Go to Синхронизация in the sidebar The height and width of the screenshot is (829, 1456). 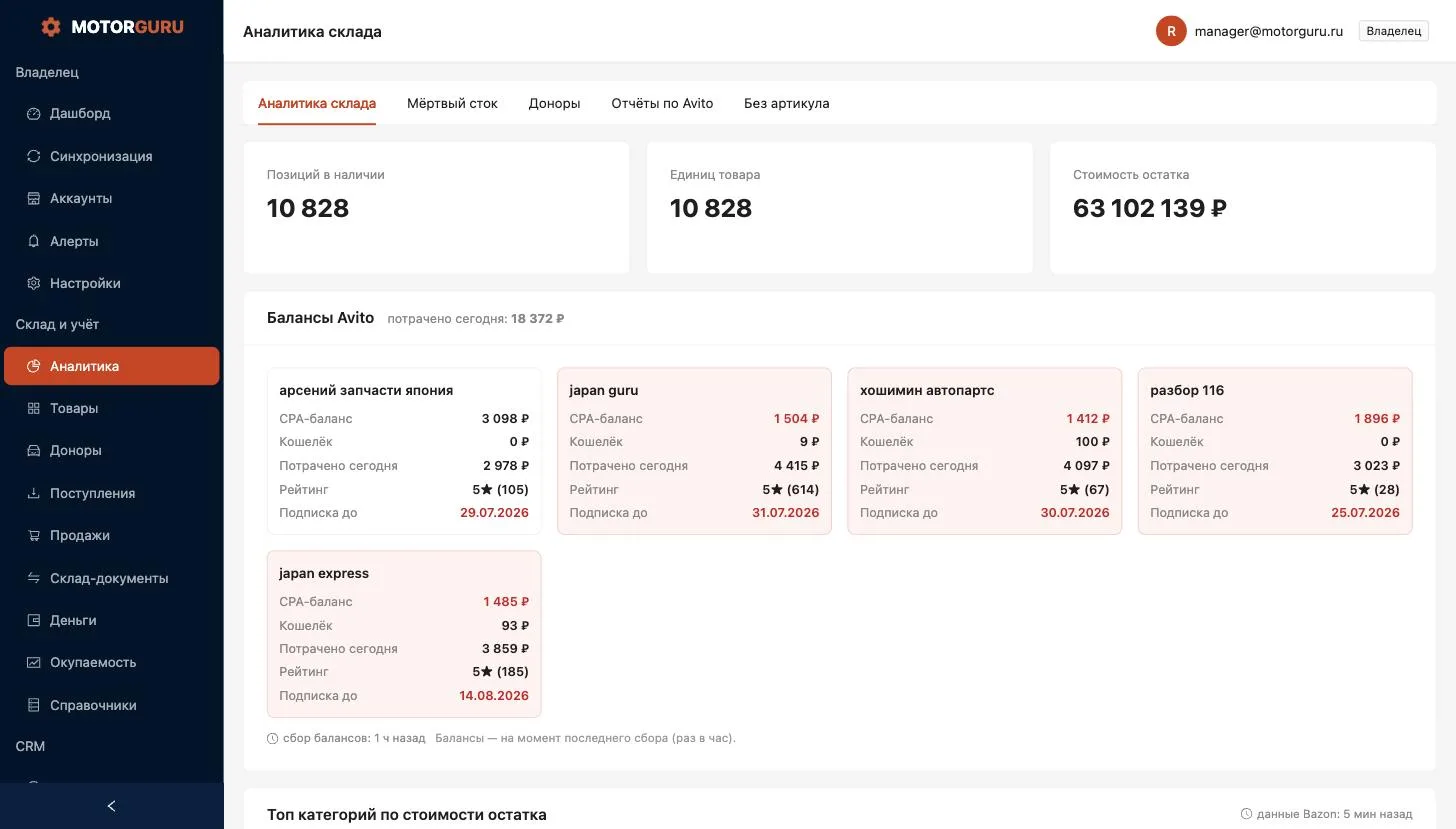112,156
